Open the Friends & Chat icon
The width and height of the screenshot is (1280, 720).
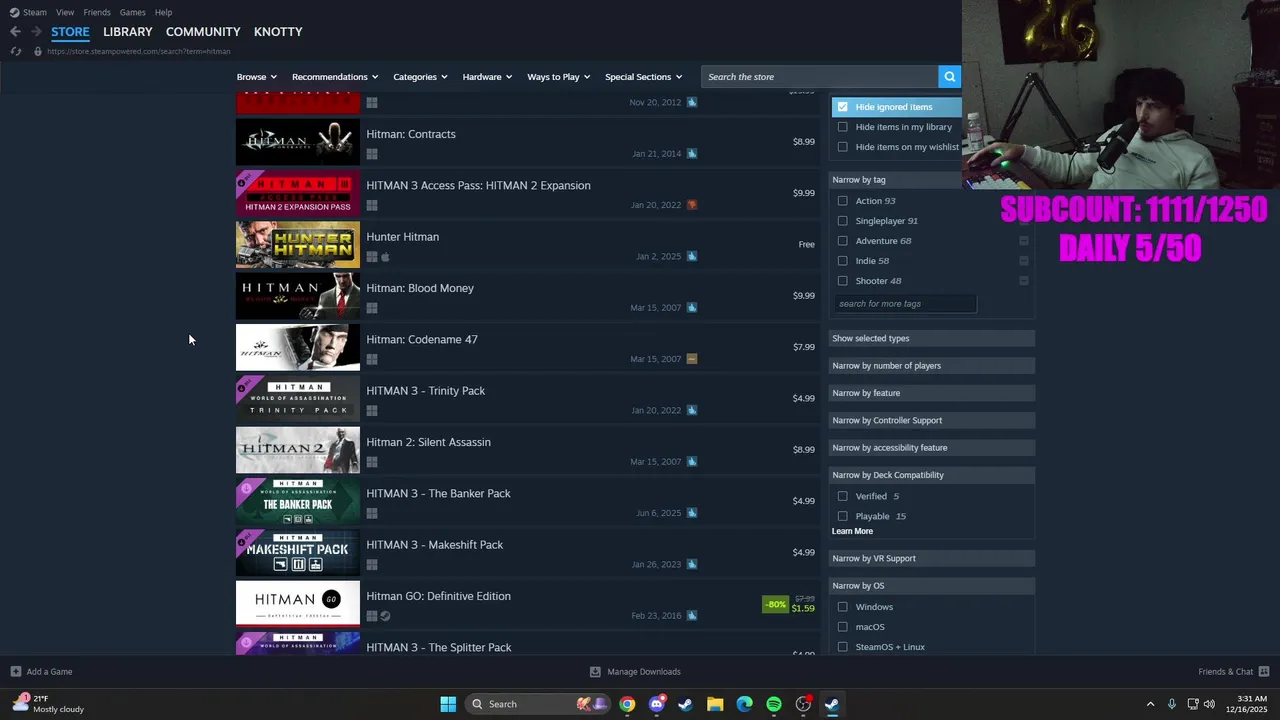(x=1264, y=672)
